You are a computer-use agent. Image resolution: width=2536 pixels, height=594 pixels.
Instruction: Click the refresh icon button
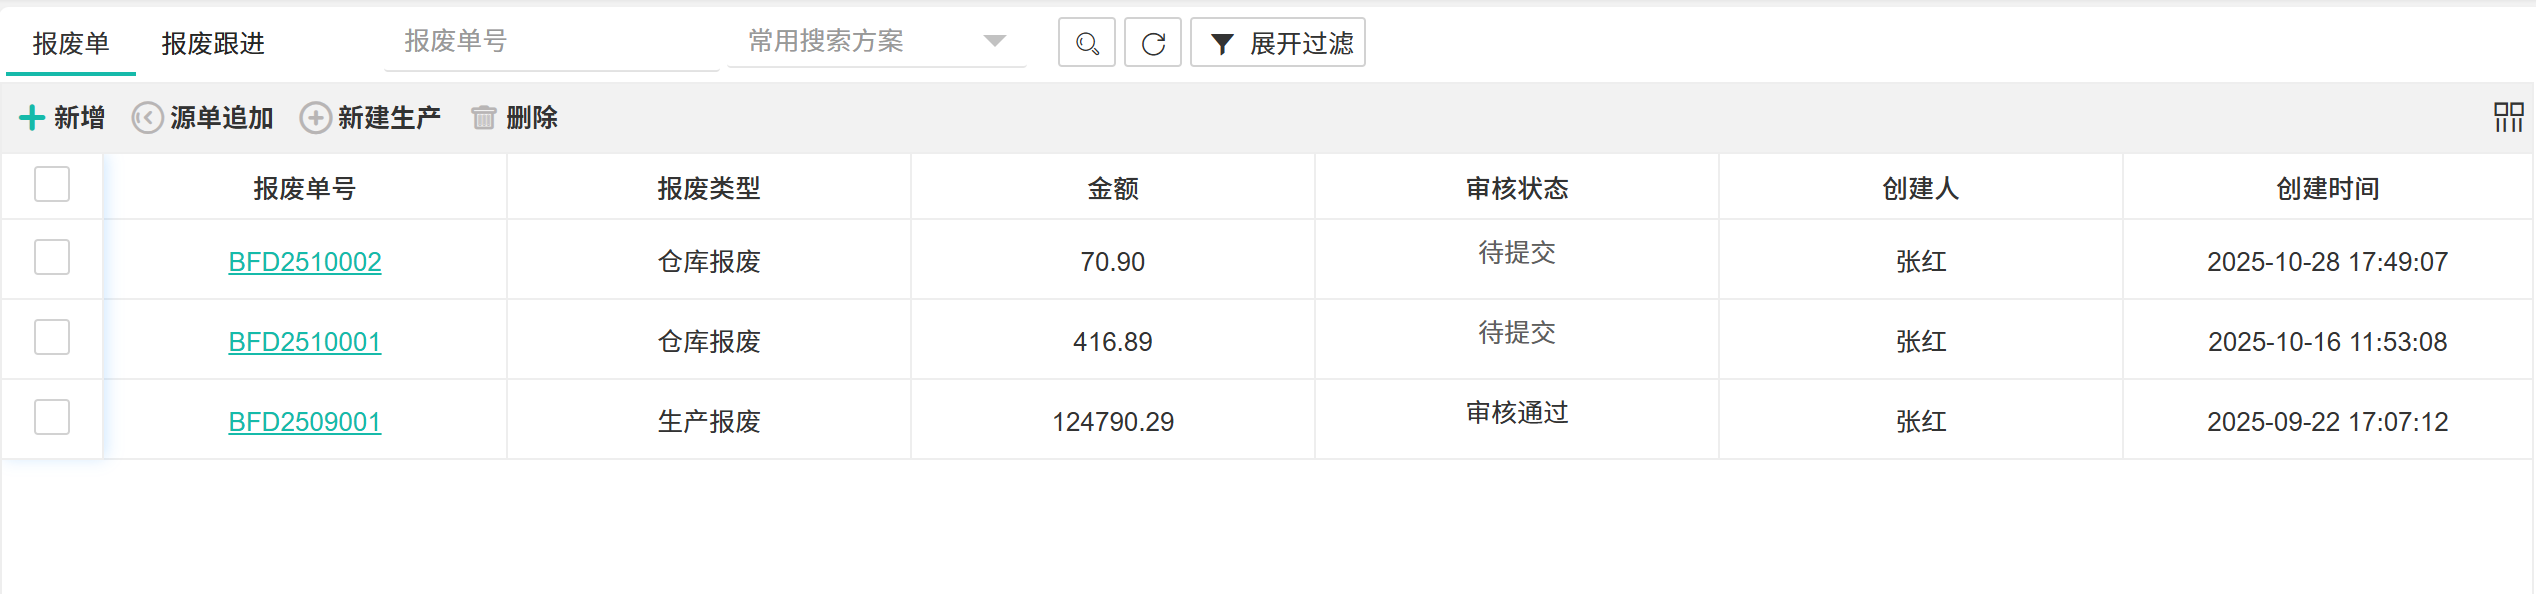(1153, 43)
